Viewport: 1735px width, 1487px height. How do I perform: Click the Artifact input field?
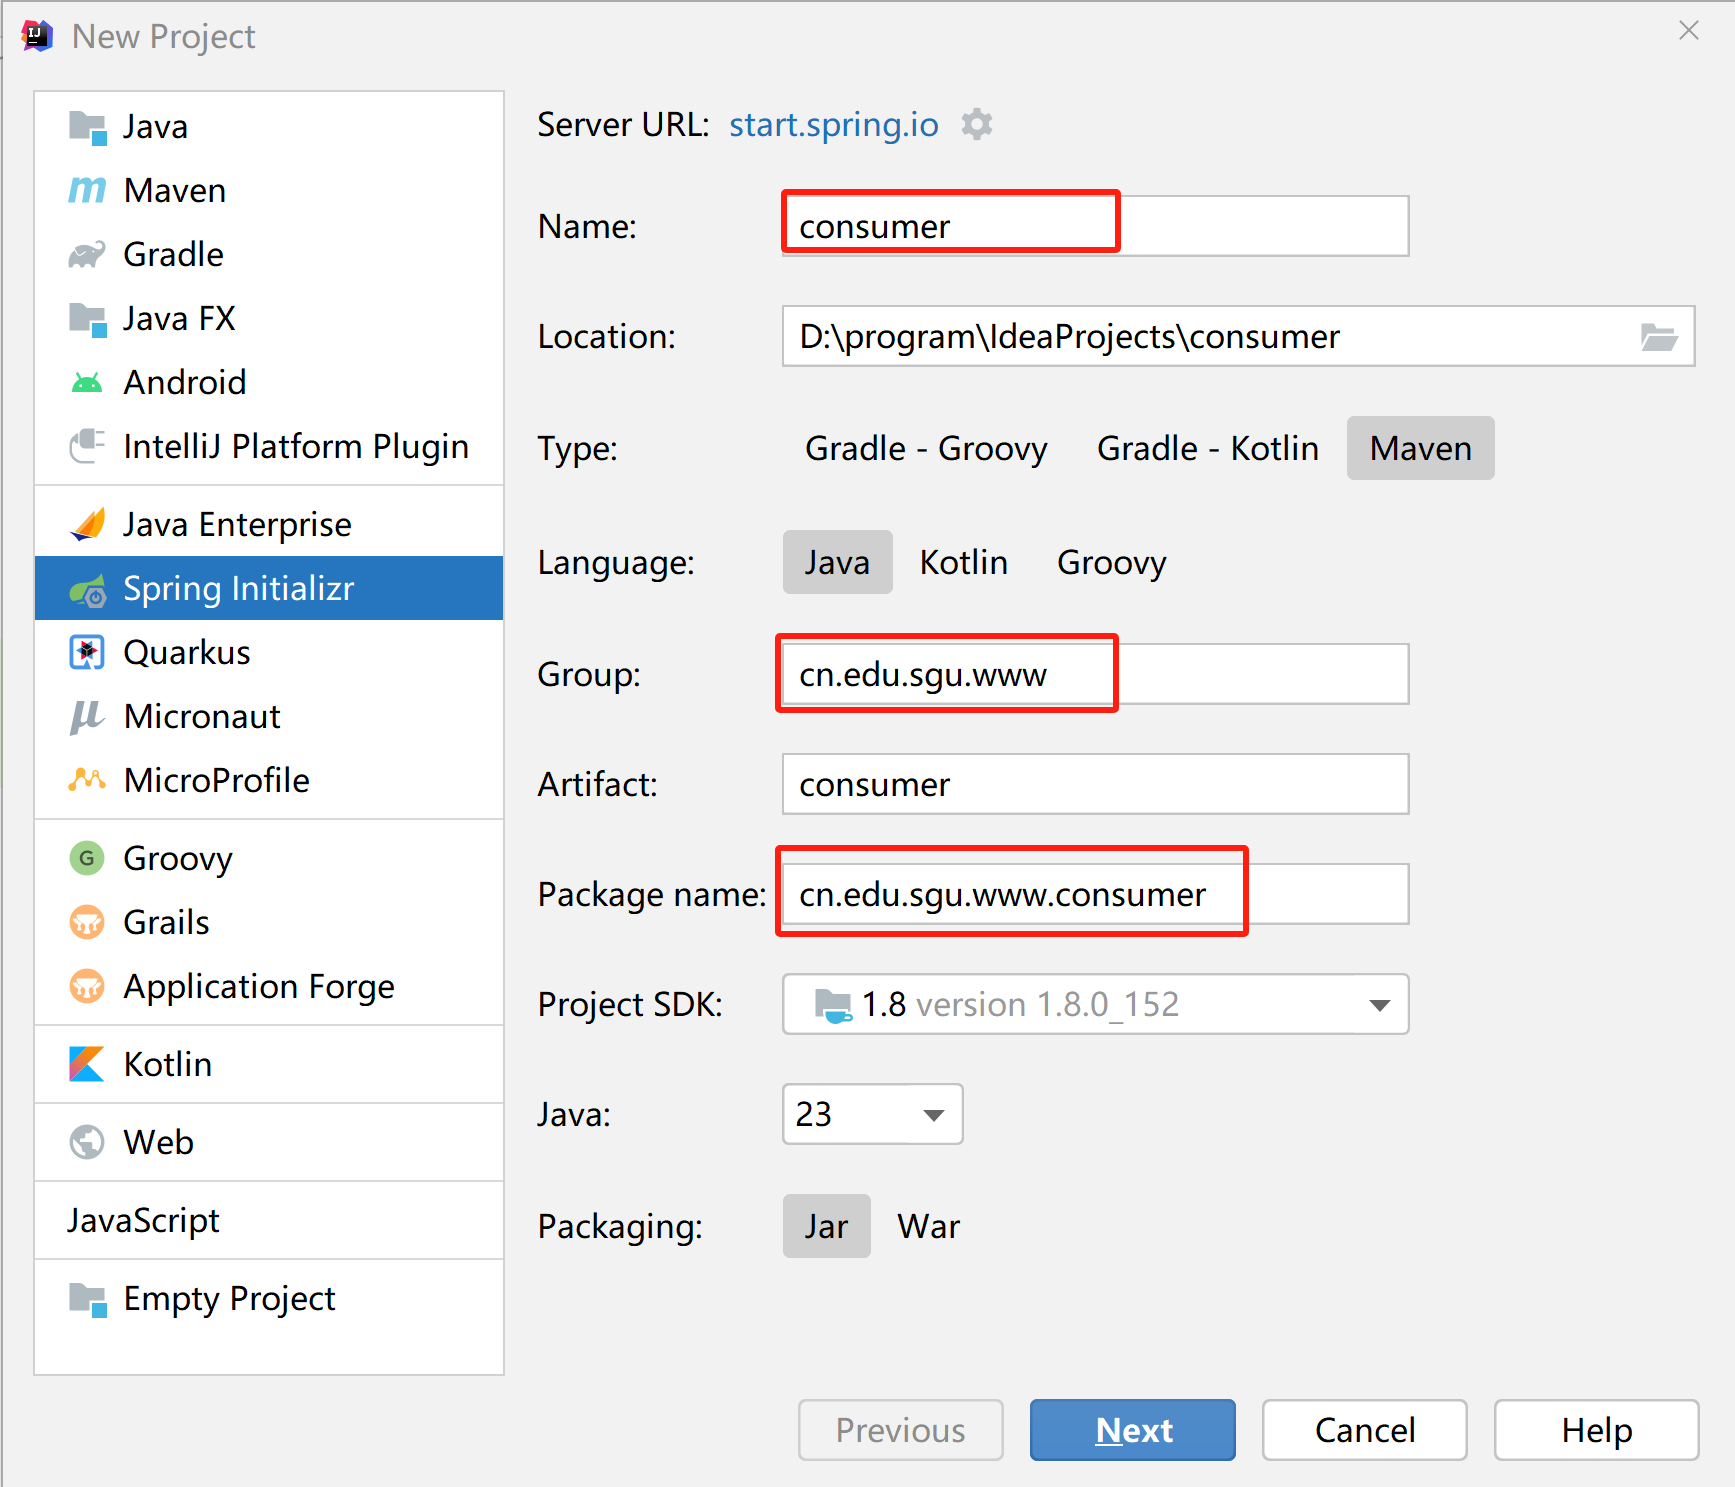[x=1096, y=784]
